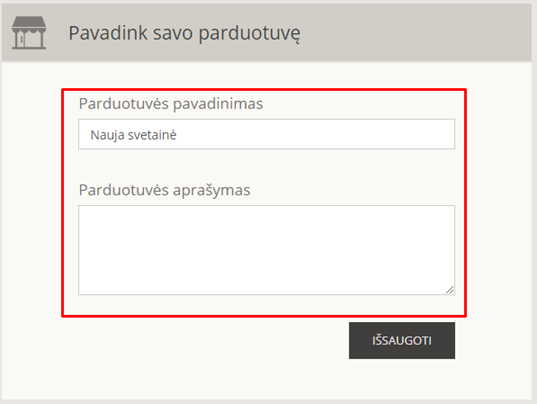
Task: Click the word 'Pavadink' in the header
Action: tap(108, 33)
